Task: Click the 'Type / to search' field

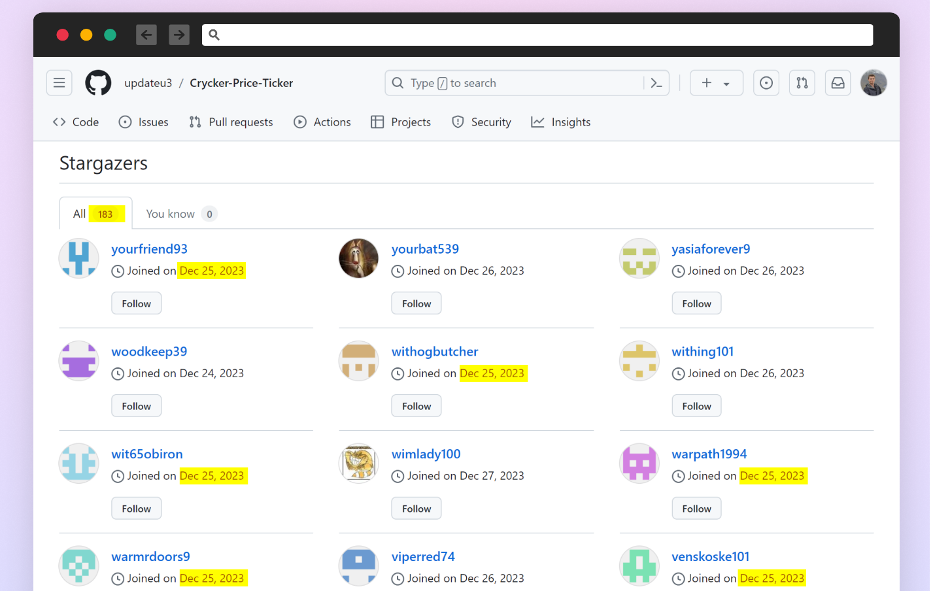Action: pyautogui.click(x=527, y=83)
